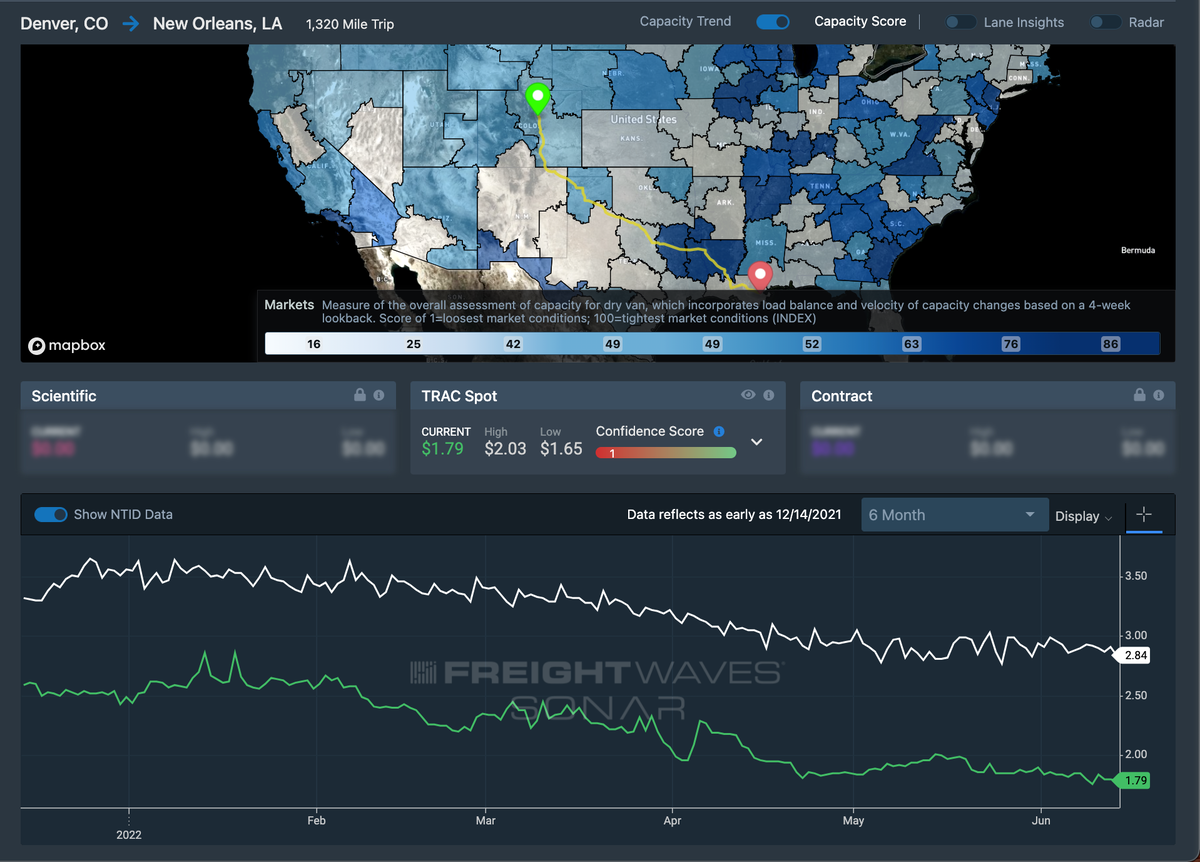Viewport: 1200px width, 862px height.
Task: Click the lock icon in the Scientific card
Action: pos(360,395)
